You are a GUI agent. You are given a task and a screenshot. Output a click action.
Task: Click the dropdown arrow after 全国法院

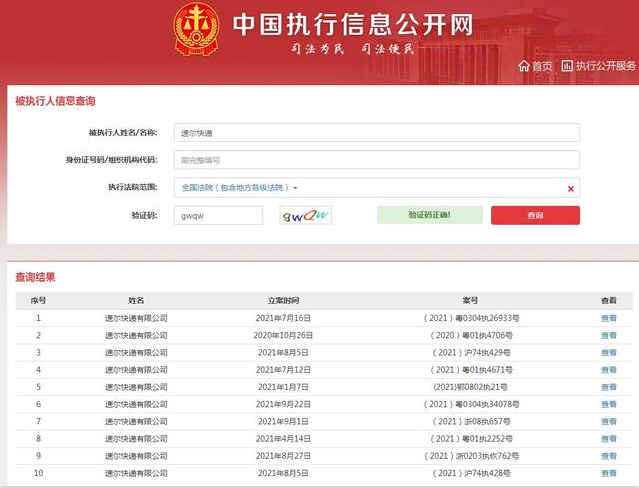pos(295,188)
